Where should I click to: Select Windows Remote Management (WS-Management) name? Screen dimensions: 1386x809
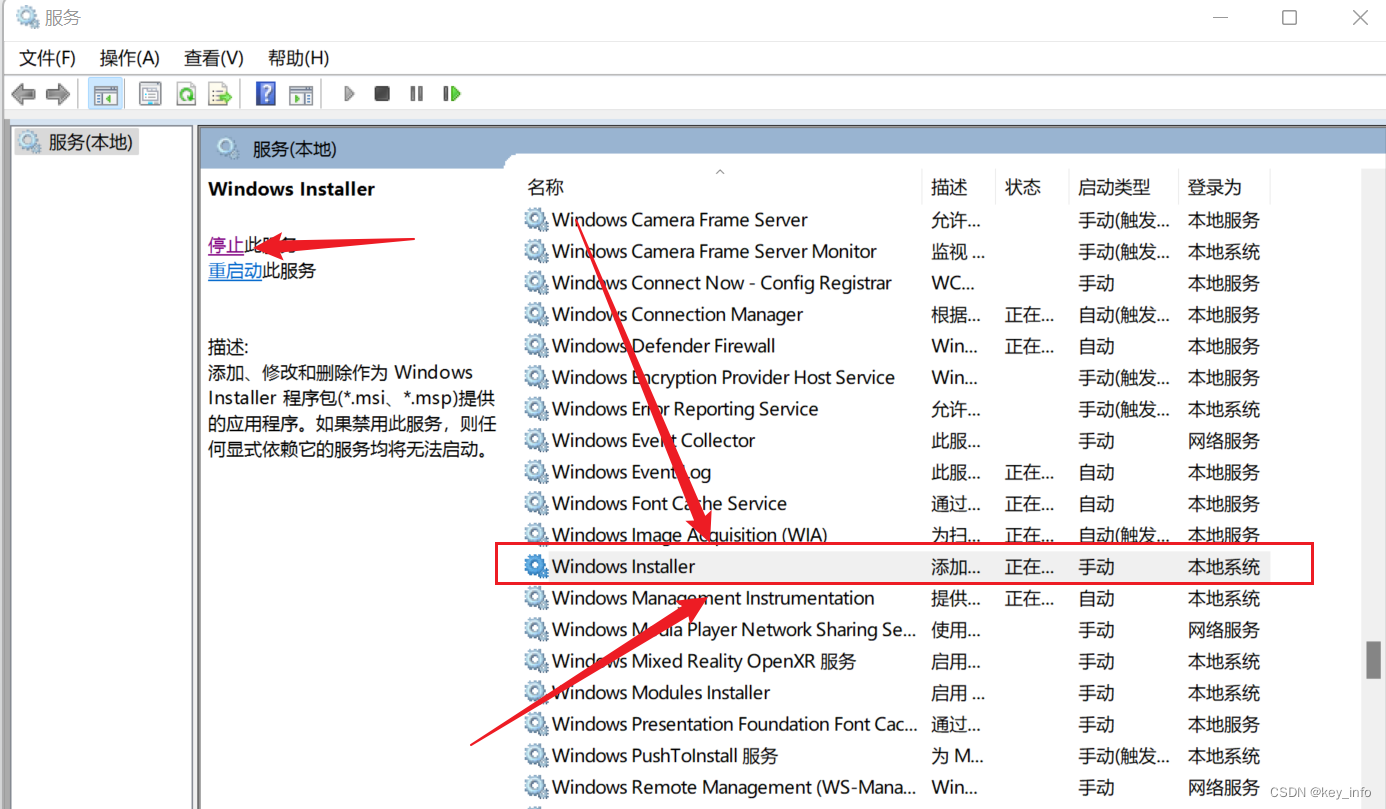point(734,787)
